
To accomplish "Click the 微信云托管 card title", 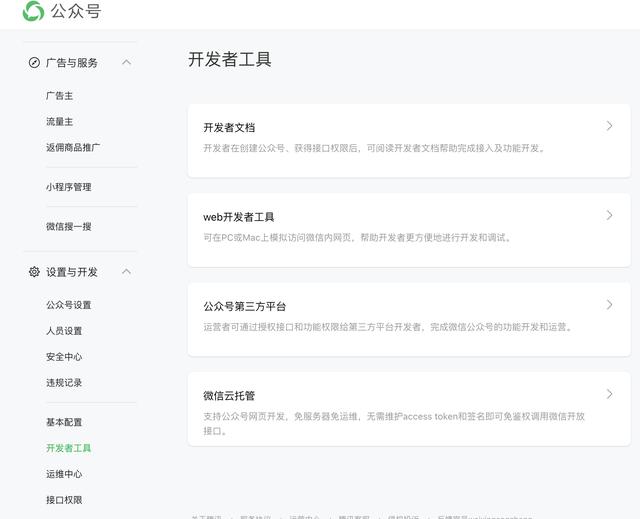I will [x=229, y=396].
